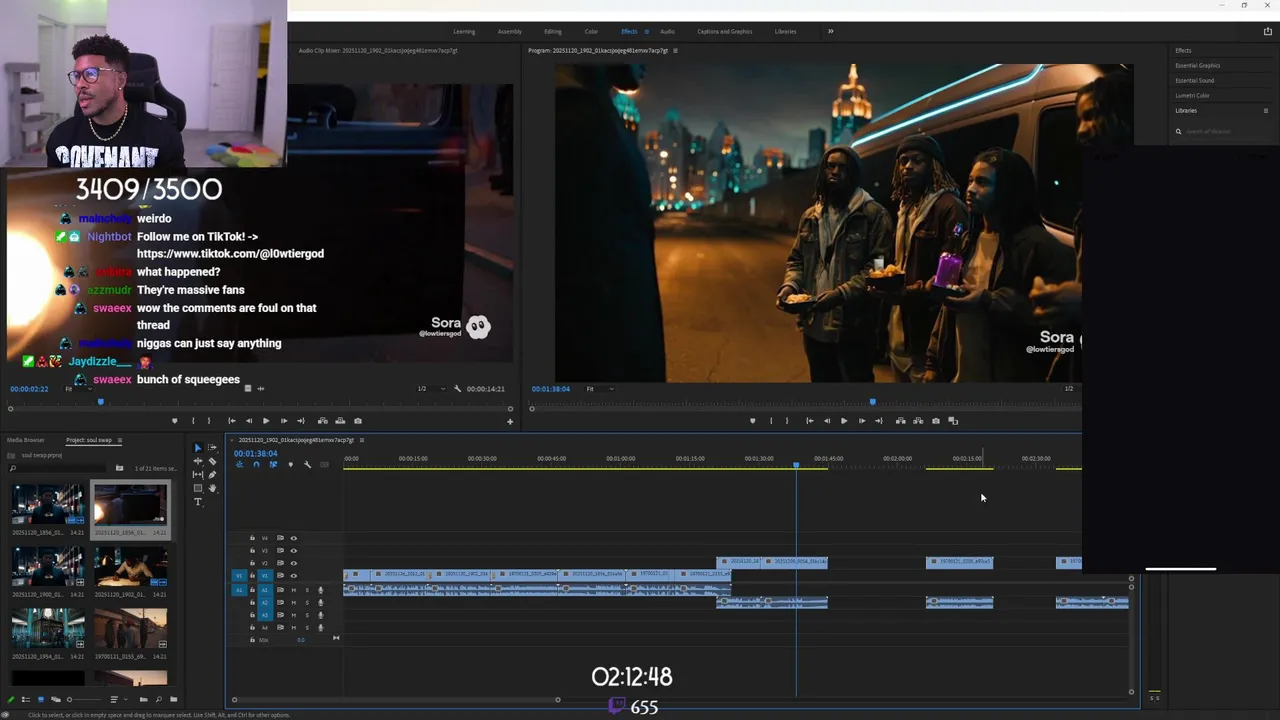Select the Ripple Edit tool
Image resolution: width=1280 pixels, height=720 pixels.
pyautogui.click(x=198, y=461)
